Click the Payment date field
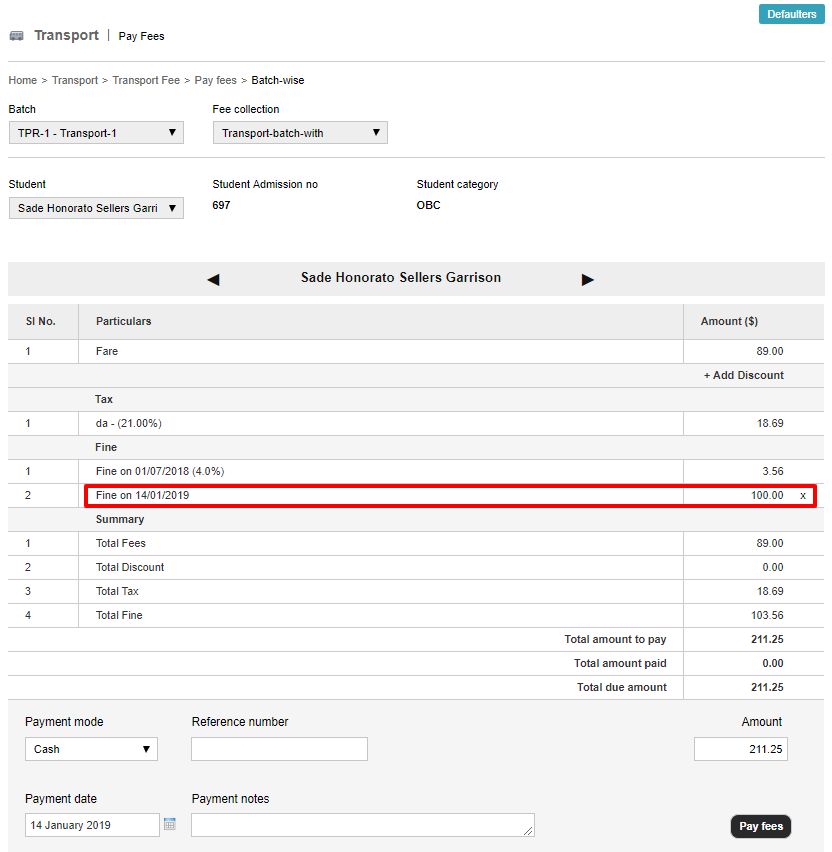This screenshot has width=832, height=852. pyautogui.click(x=92, y=825)
